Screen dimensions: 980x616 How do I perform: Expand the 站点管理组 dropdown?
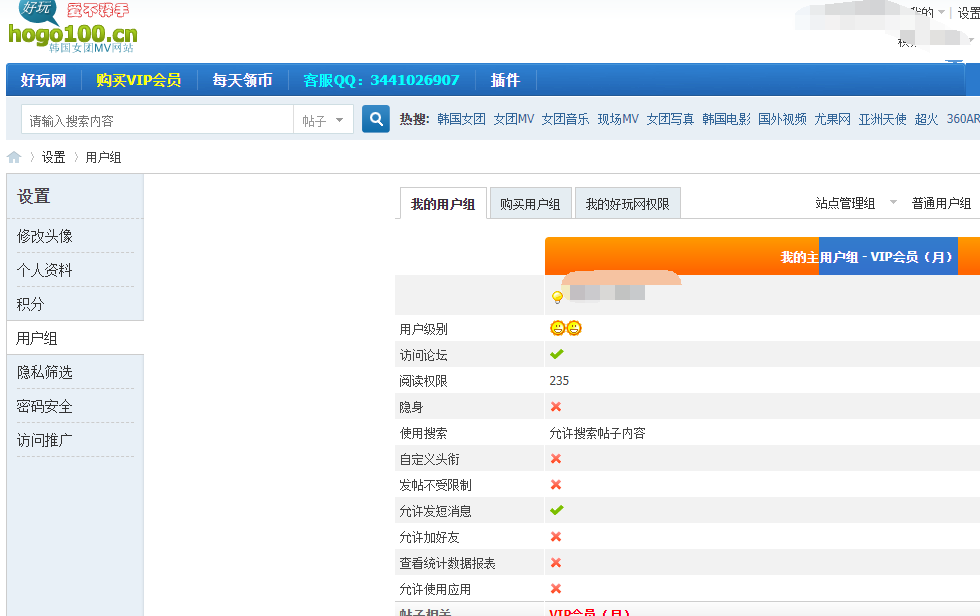[x=854, y=203]
